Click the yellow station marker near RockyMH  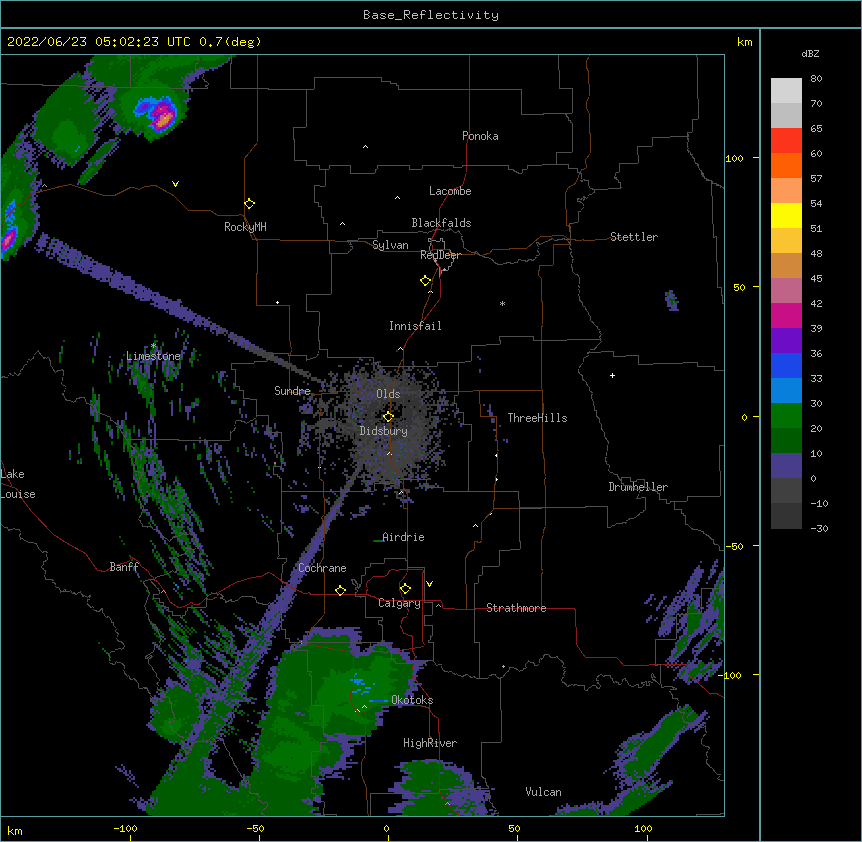coord(249,204)
